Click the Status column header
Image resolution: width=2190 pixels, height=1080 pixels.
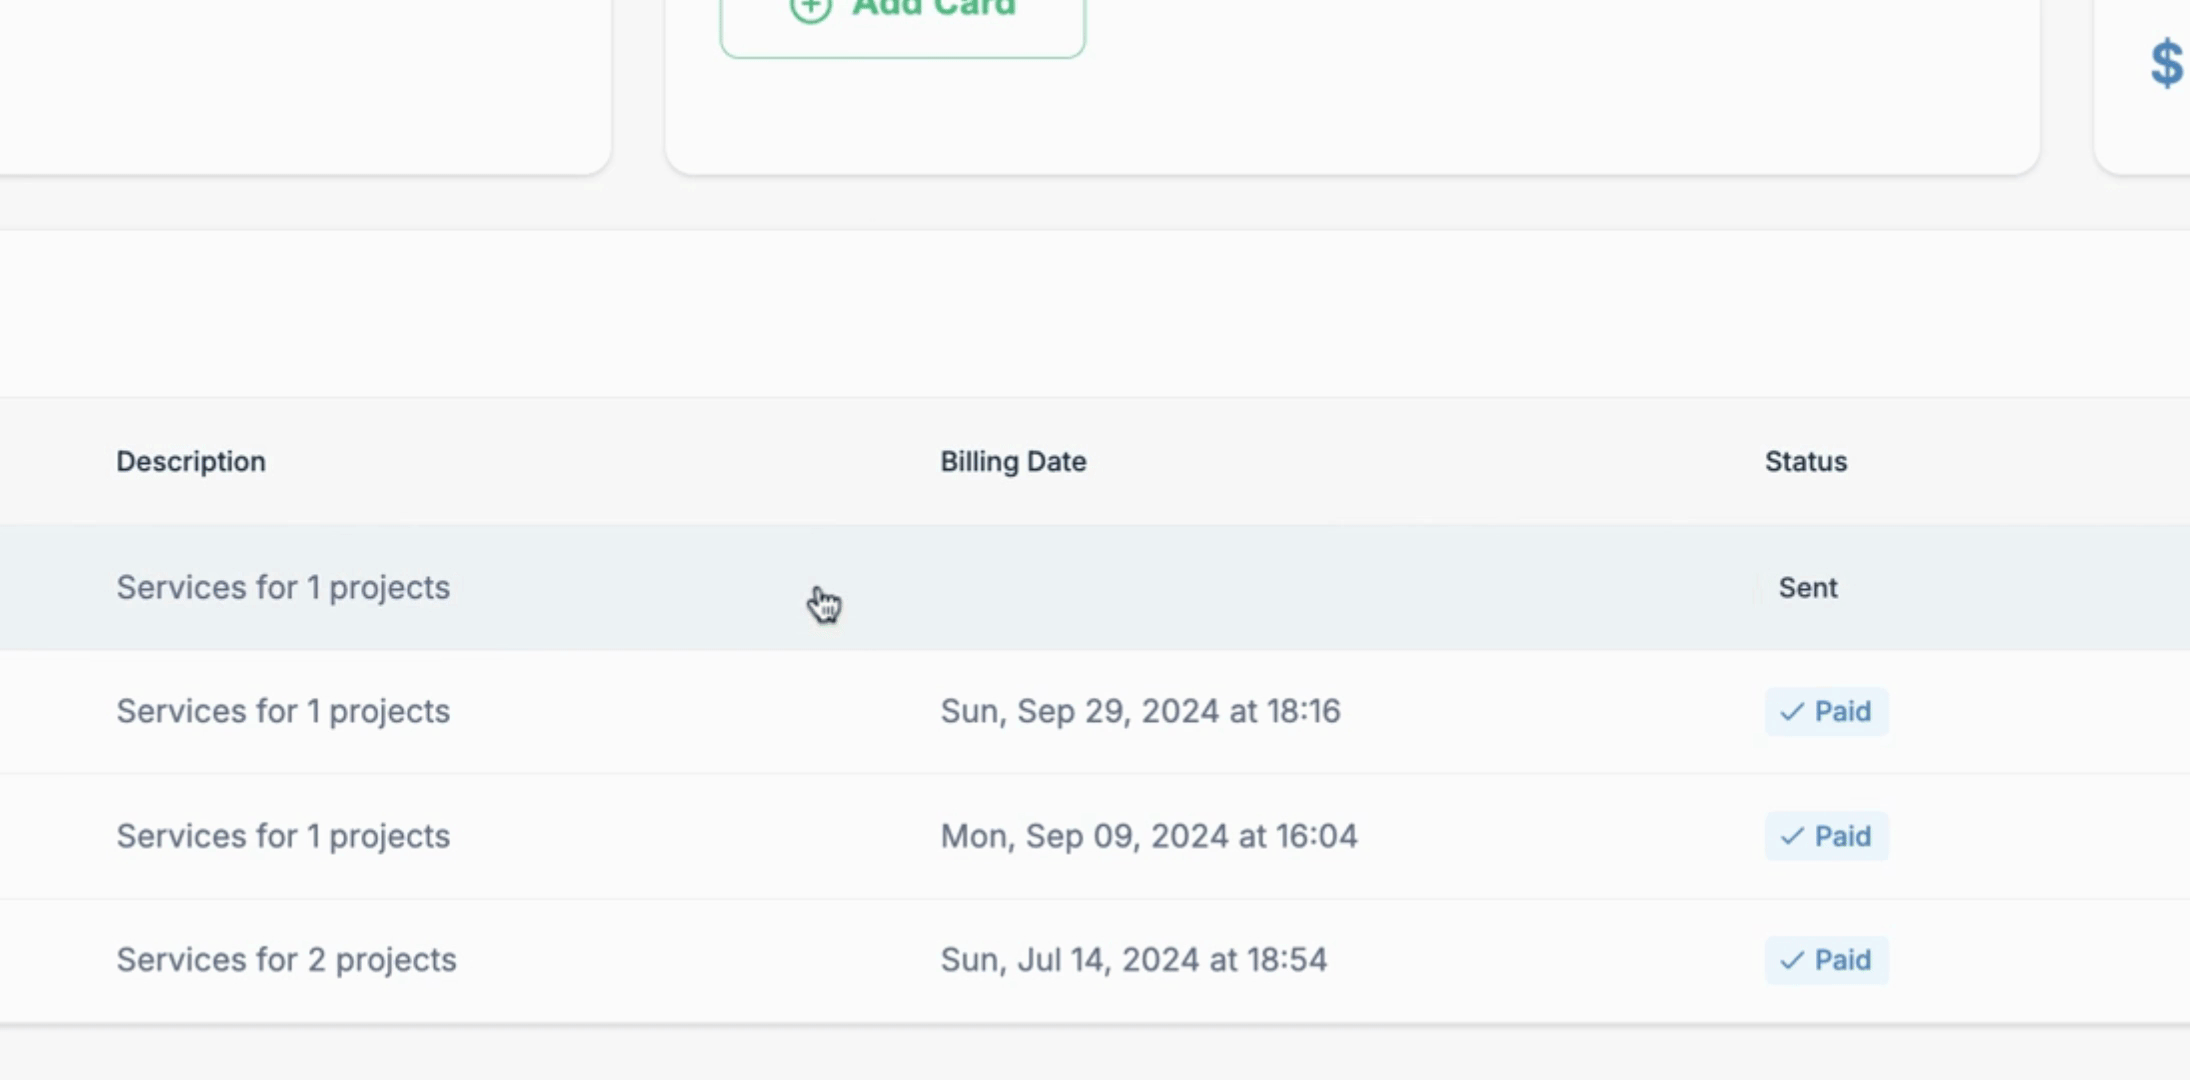pos(1806,462)
